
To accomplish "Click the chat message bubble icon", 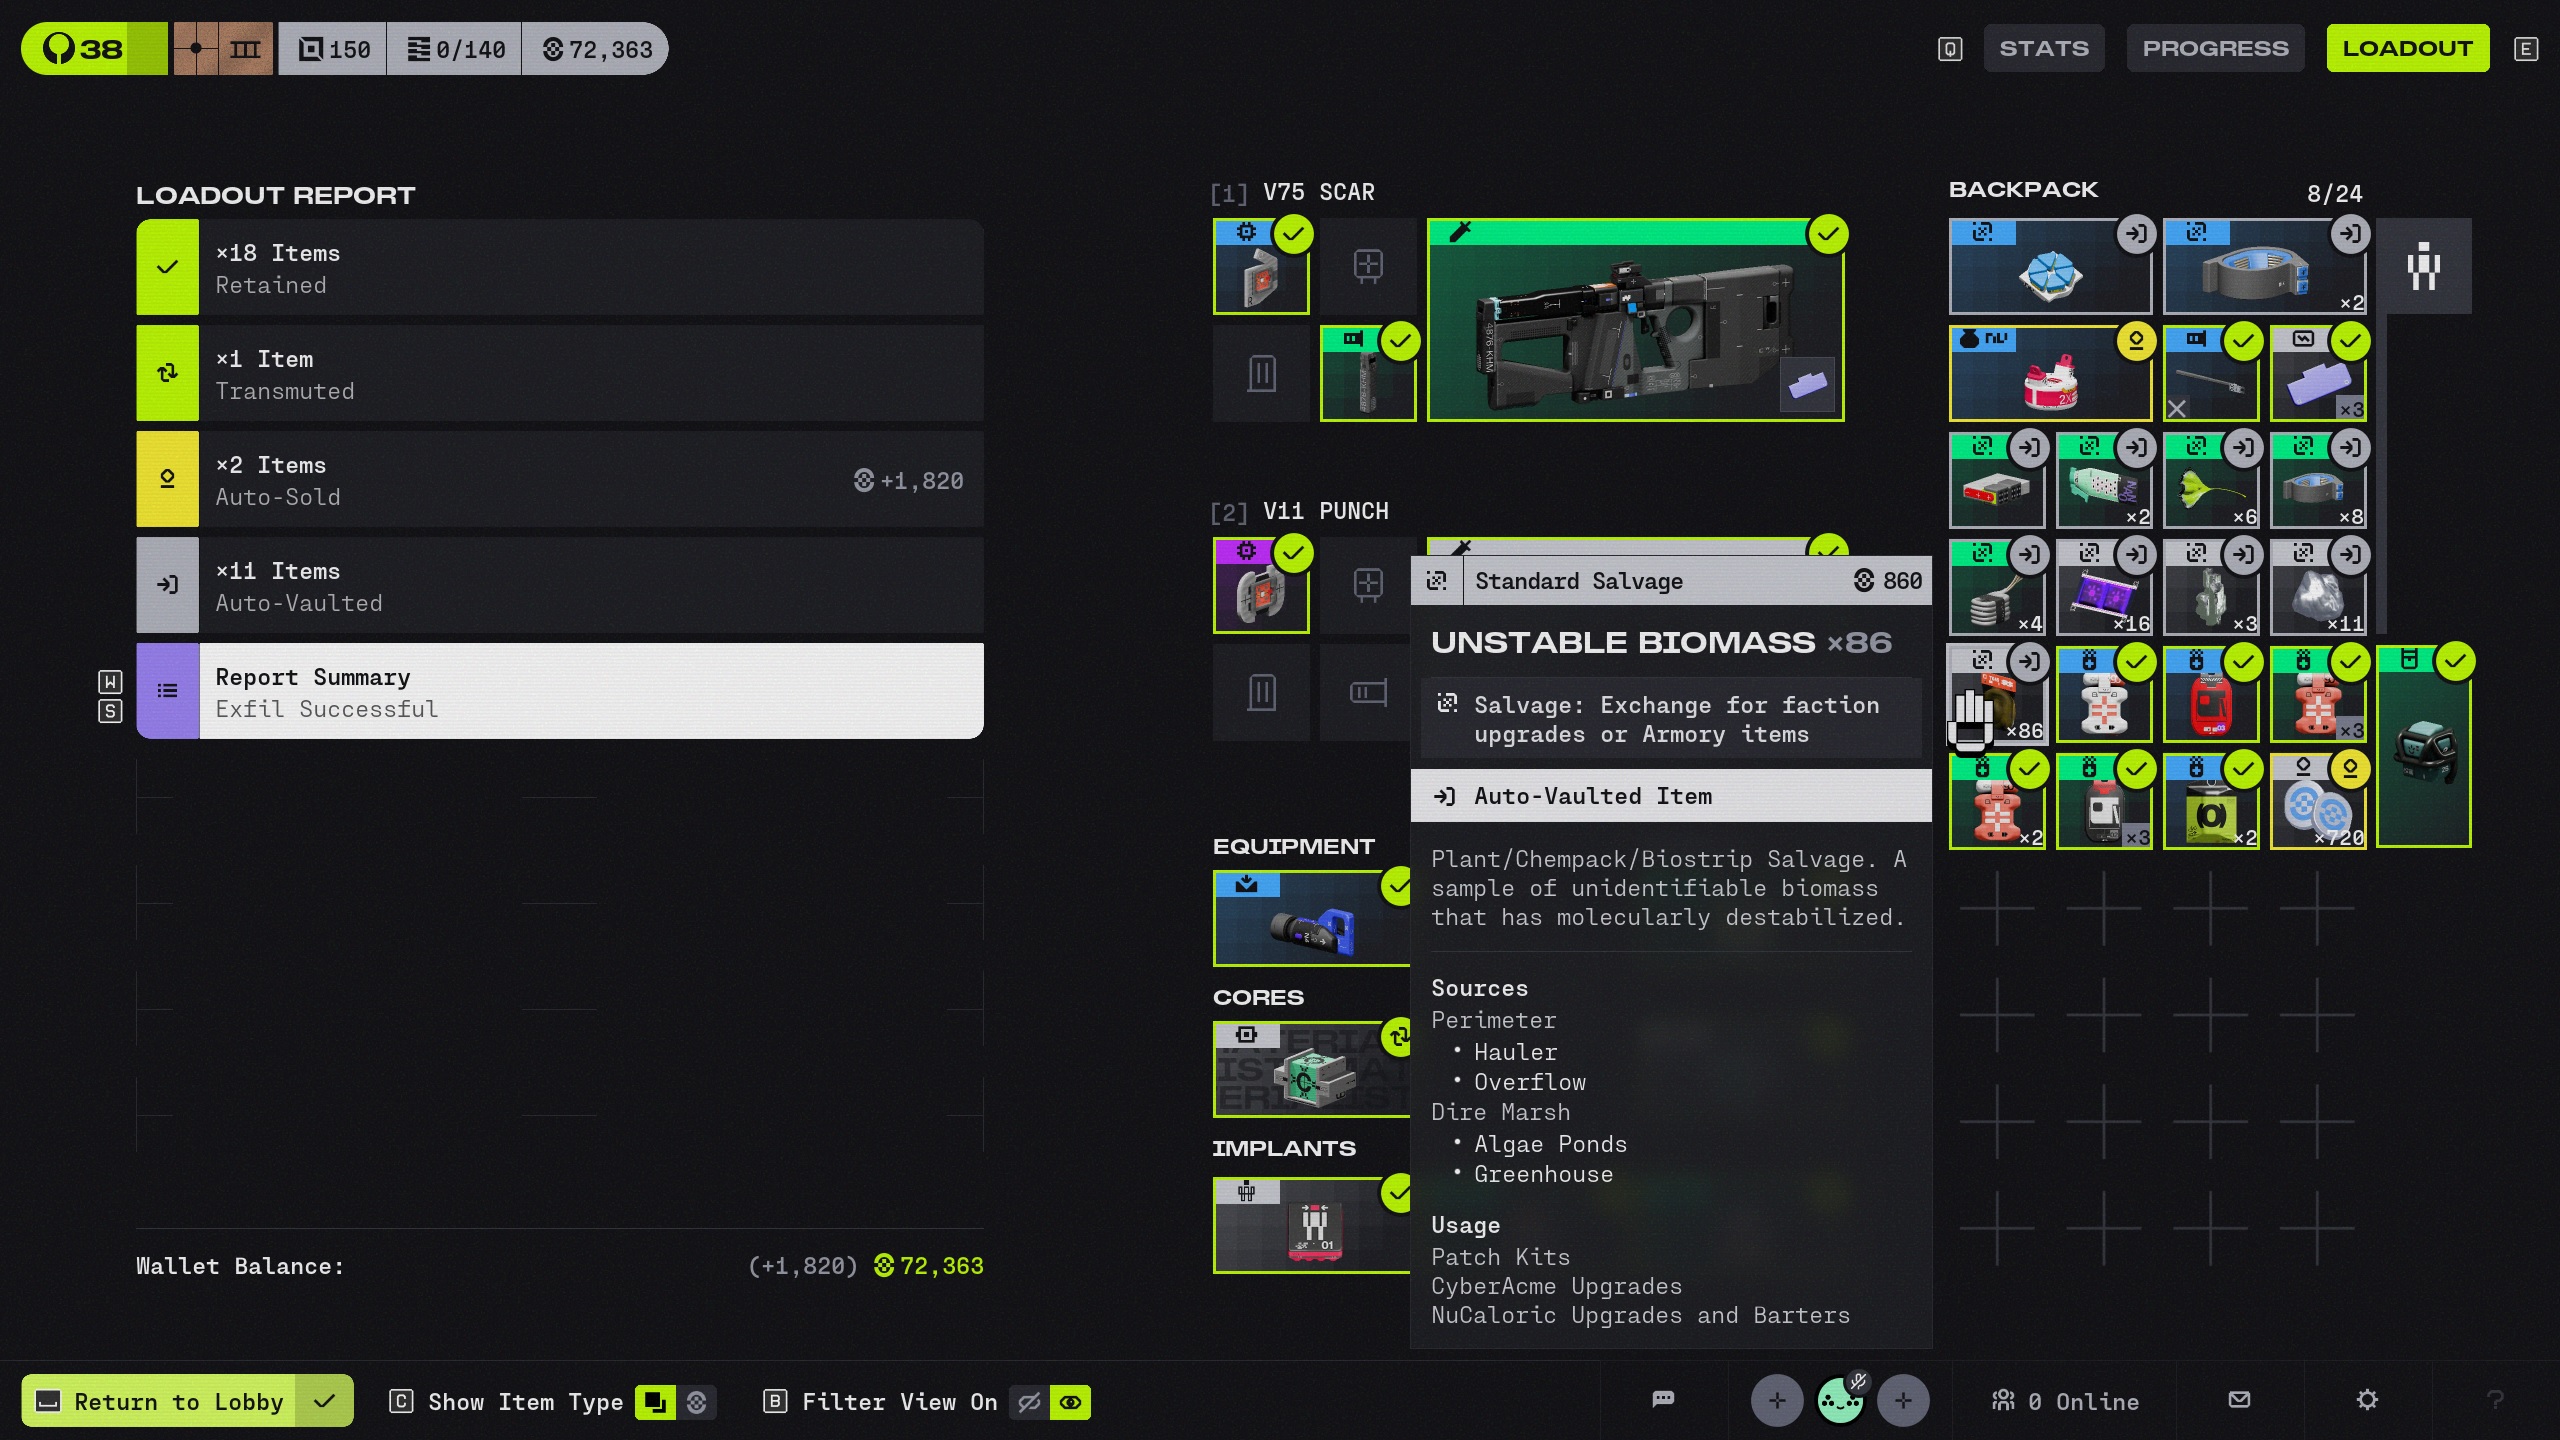I will point(1663,1400).
